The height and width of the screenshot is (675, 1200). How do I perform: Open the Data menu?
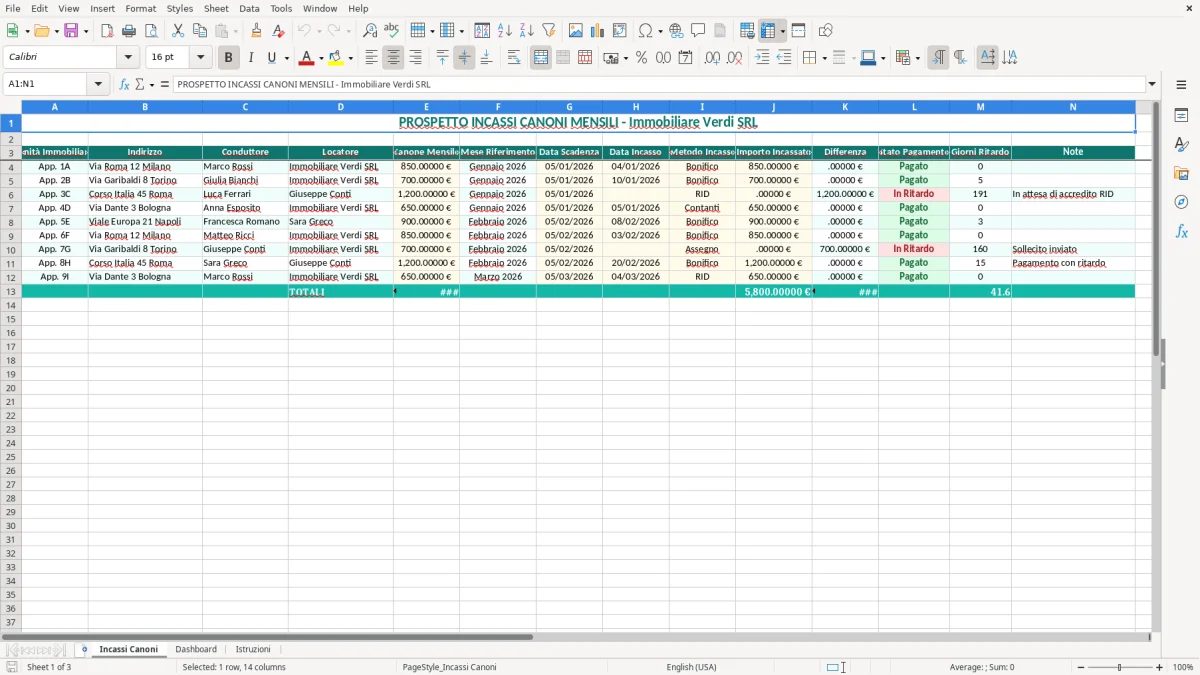click(249, 8)
